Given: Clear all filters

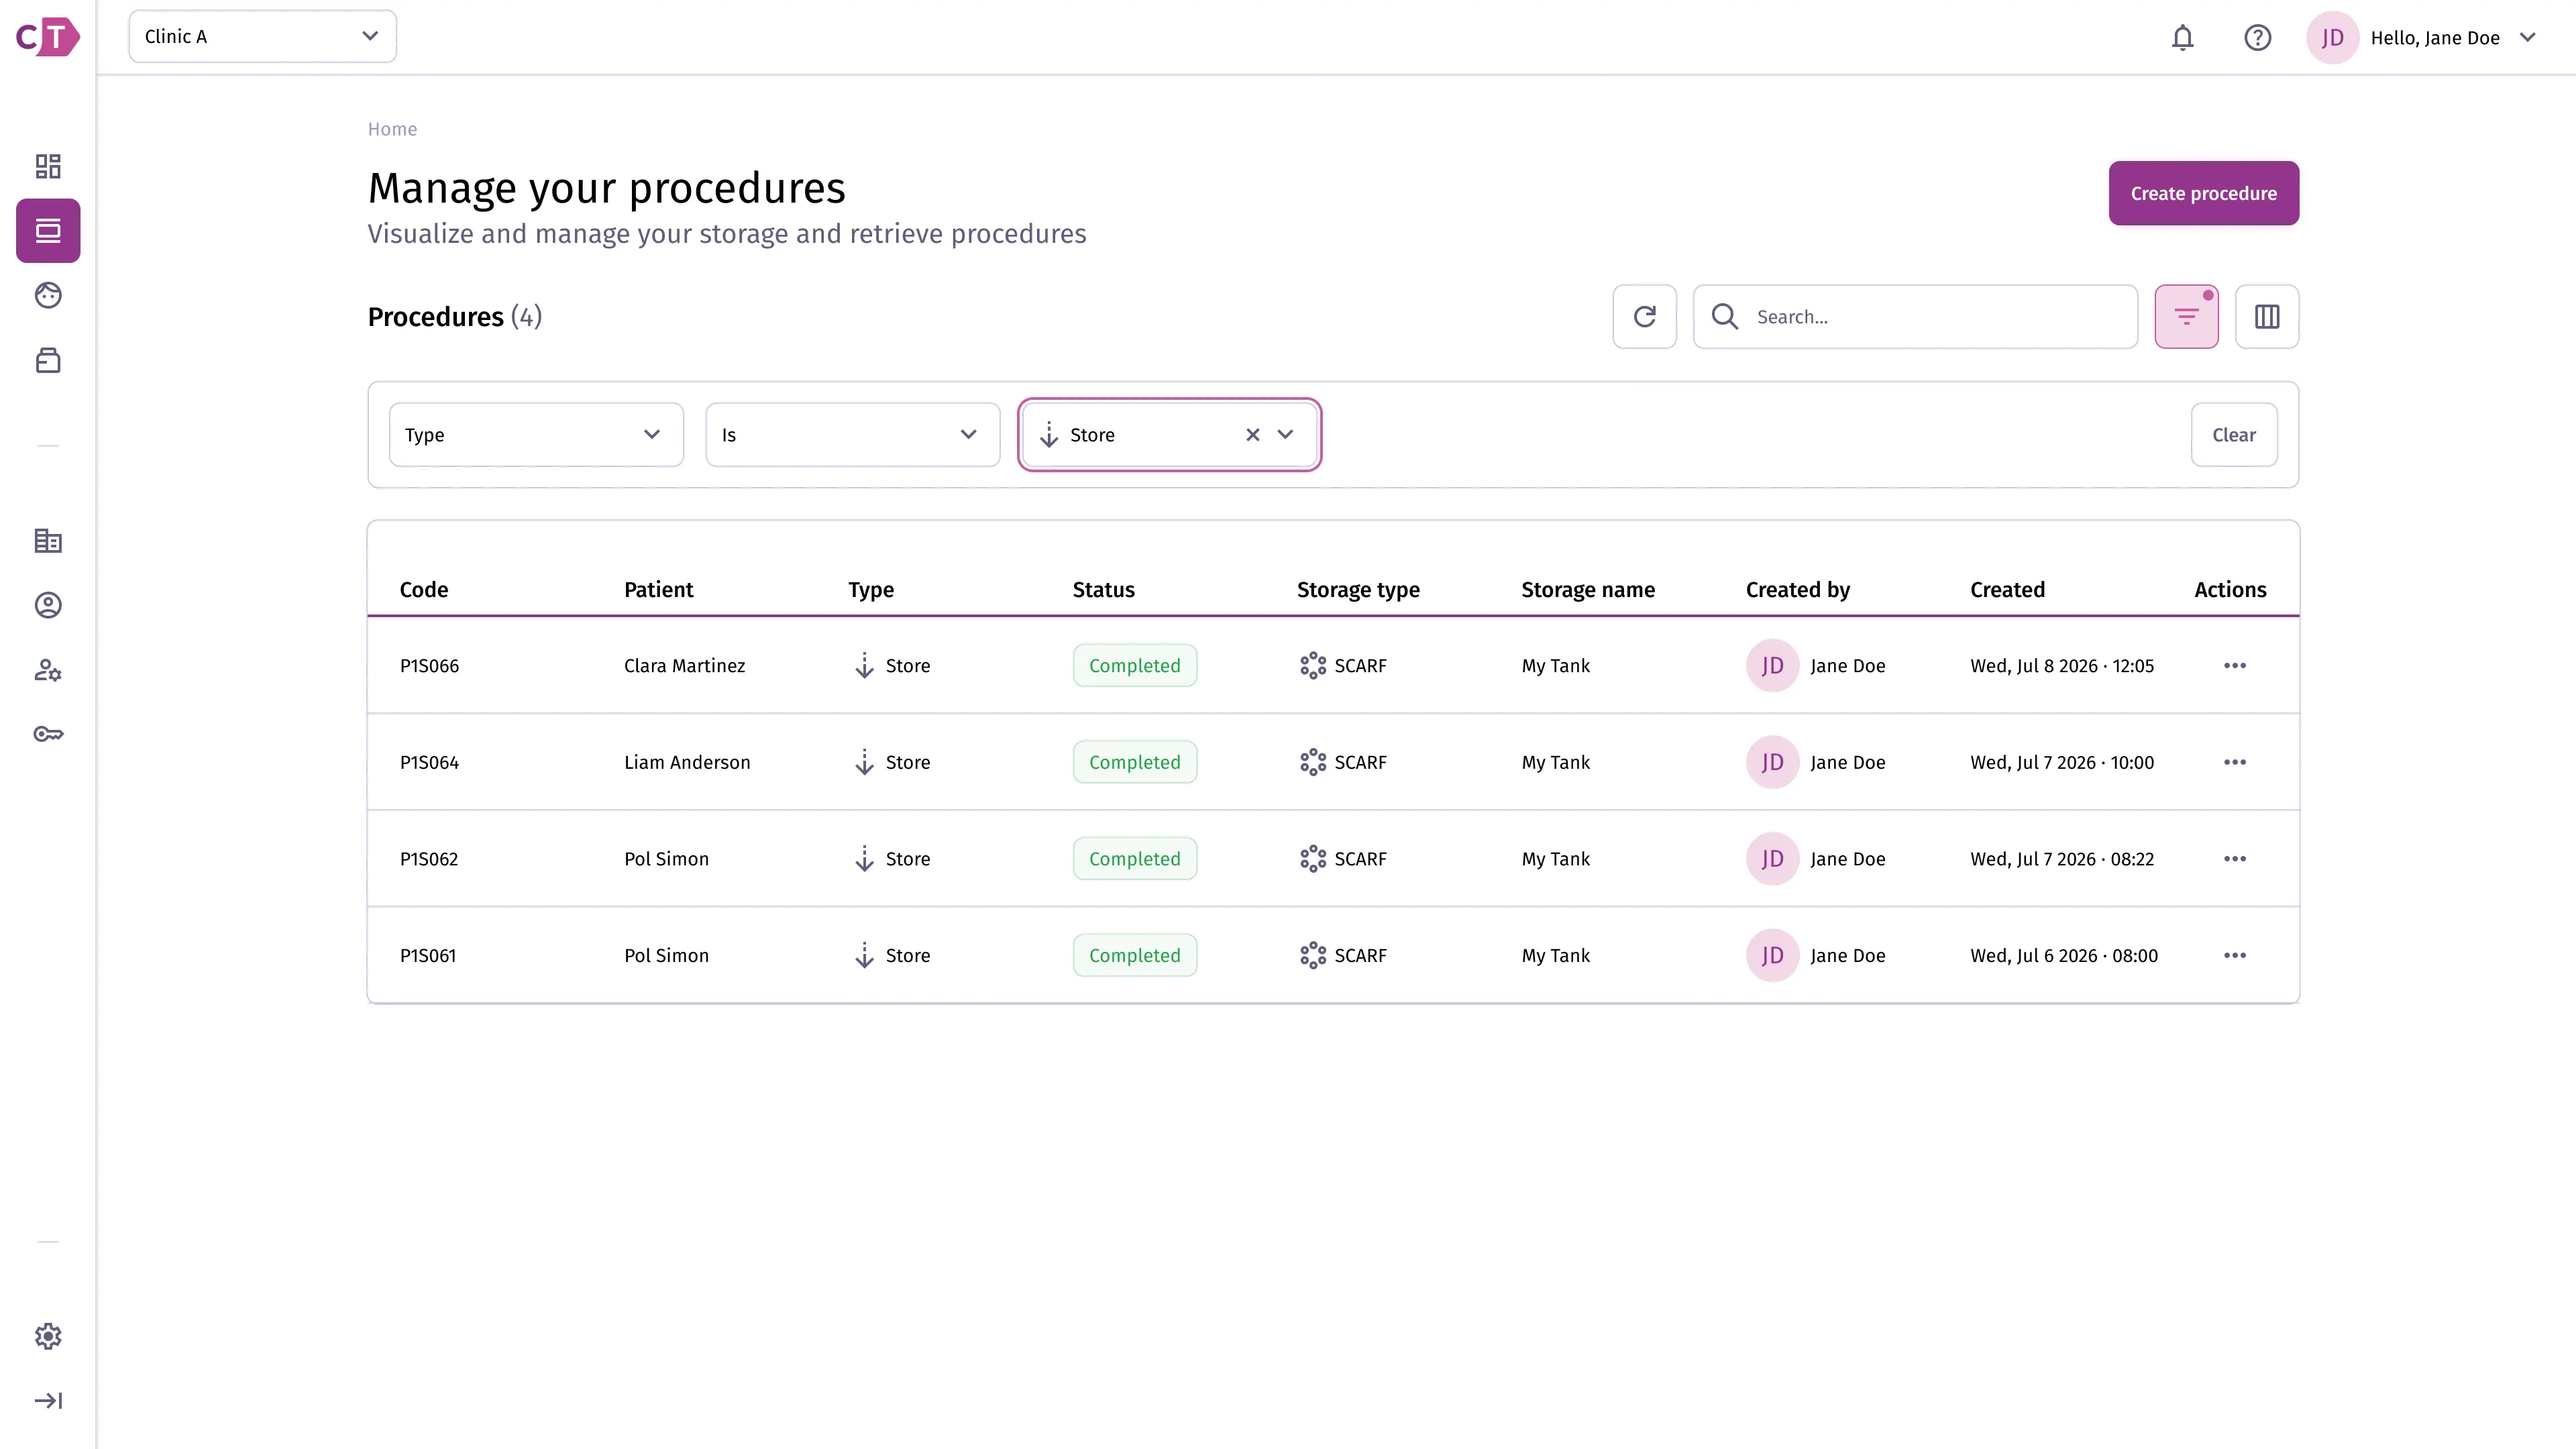Looking at the screenshot, I should click(x=2234, y=435).
